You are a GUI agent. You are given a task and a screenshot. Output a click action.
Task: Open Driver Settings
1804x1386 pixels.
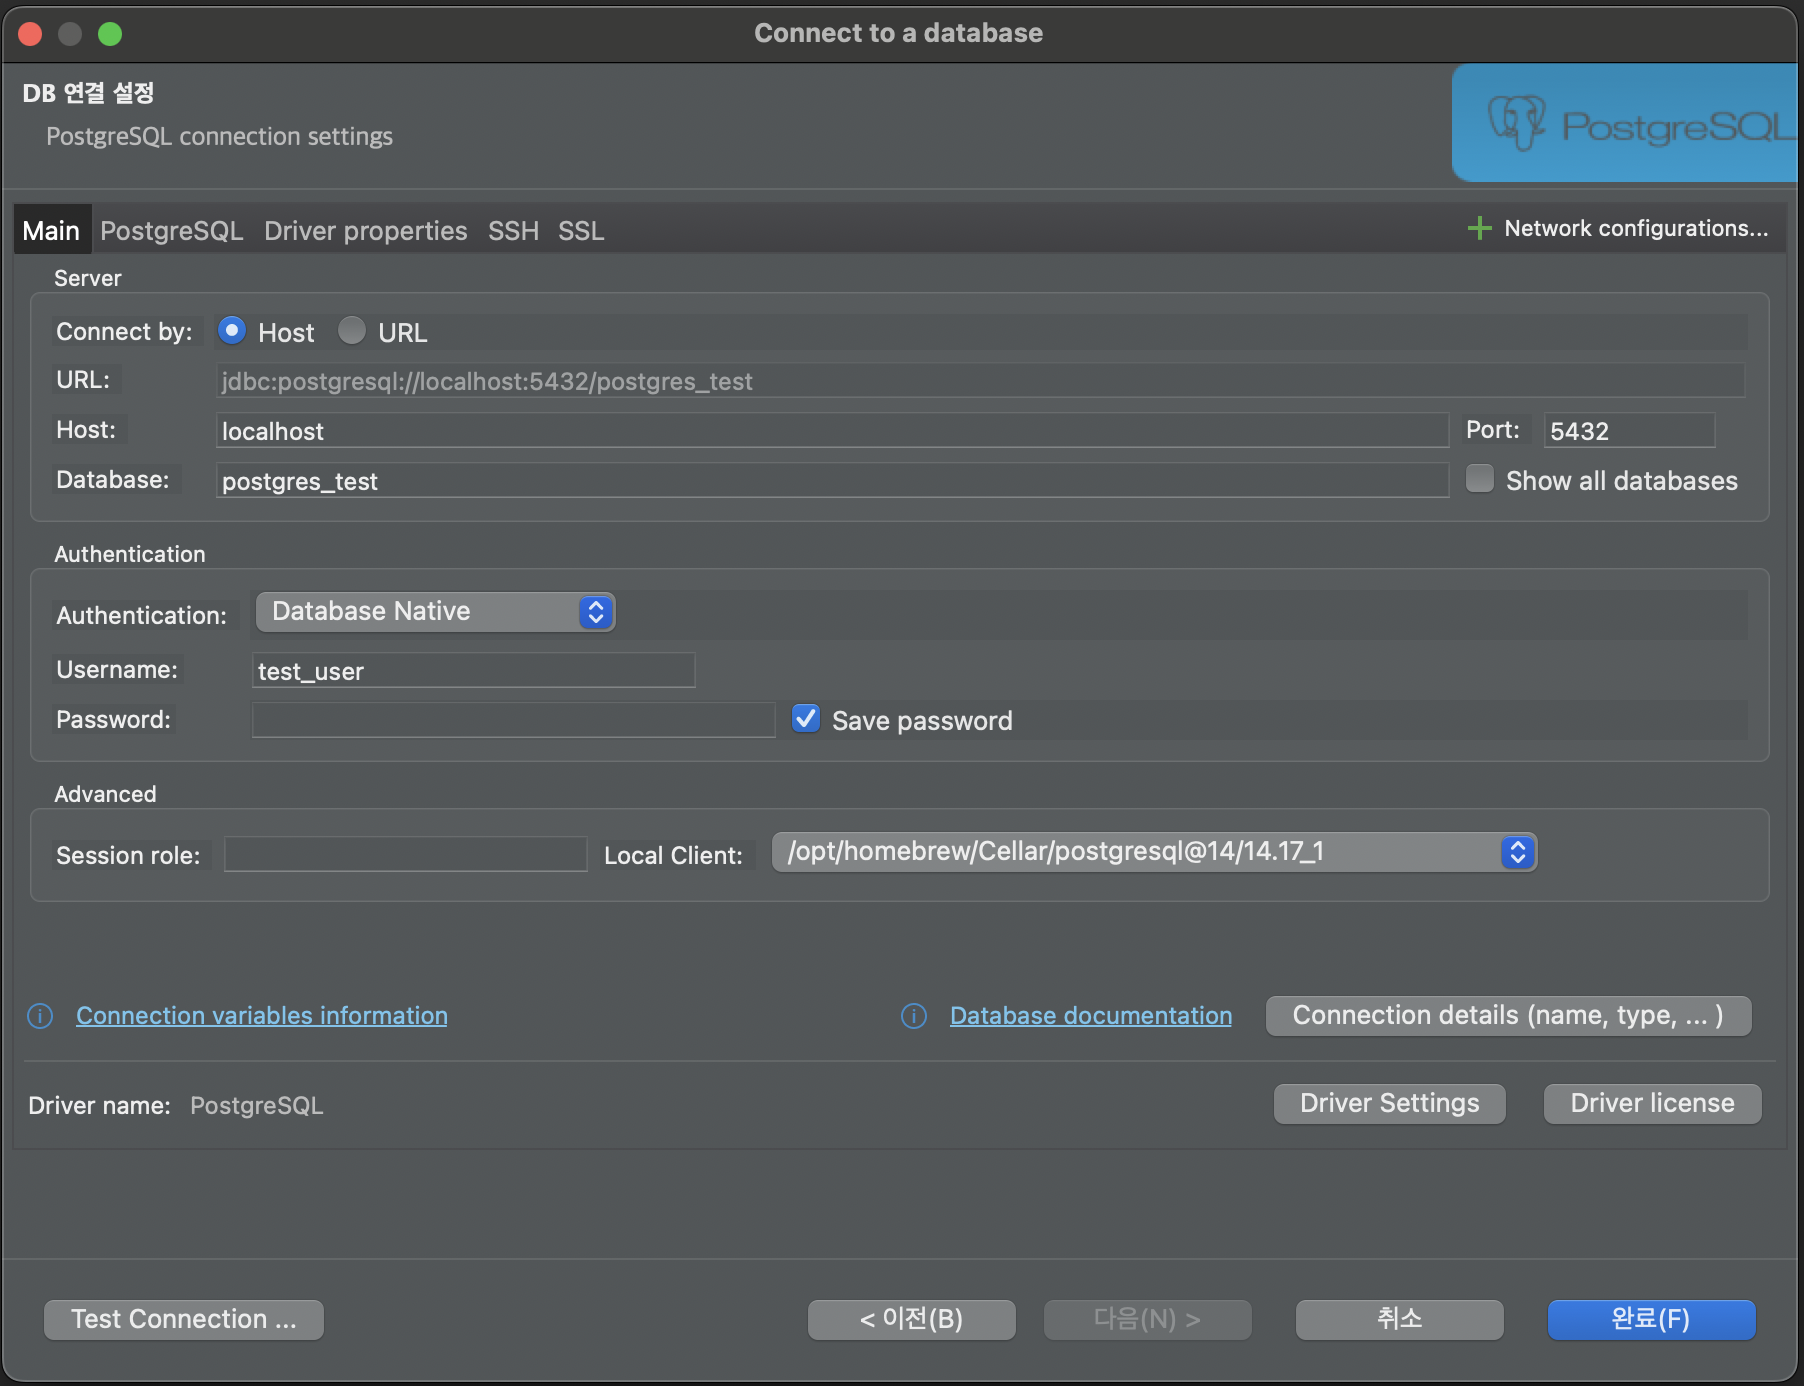point(1390,1104)
